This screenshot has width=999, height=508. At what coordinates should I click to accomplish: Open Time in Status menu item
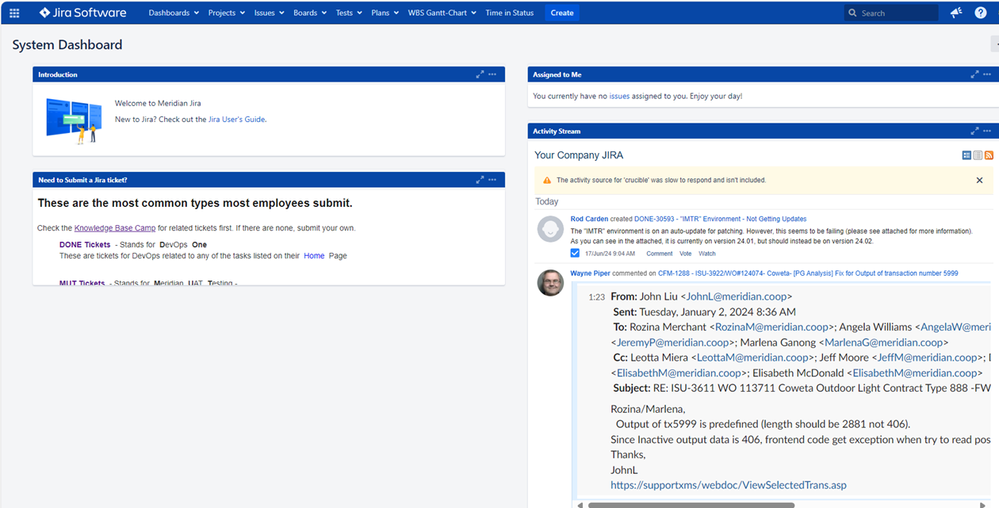[x=510, y=13]
